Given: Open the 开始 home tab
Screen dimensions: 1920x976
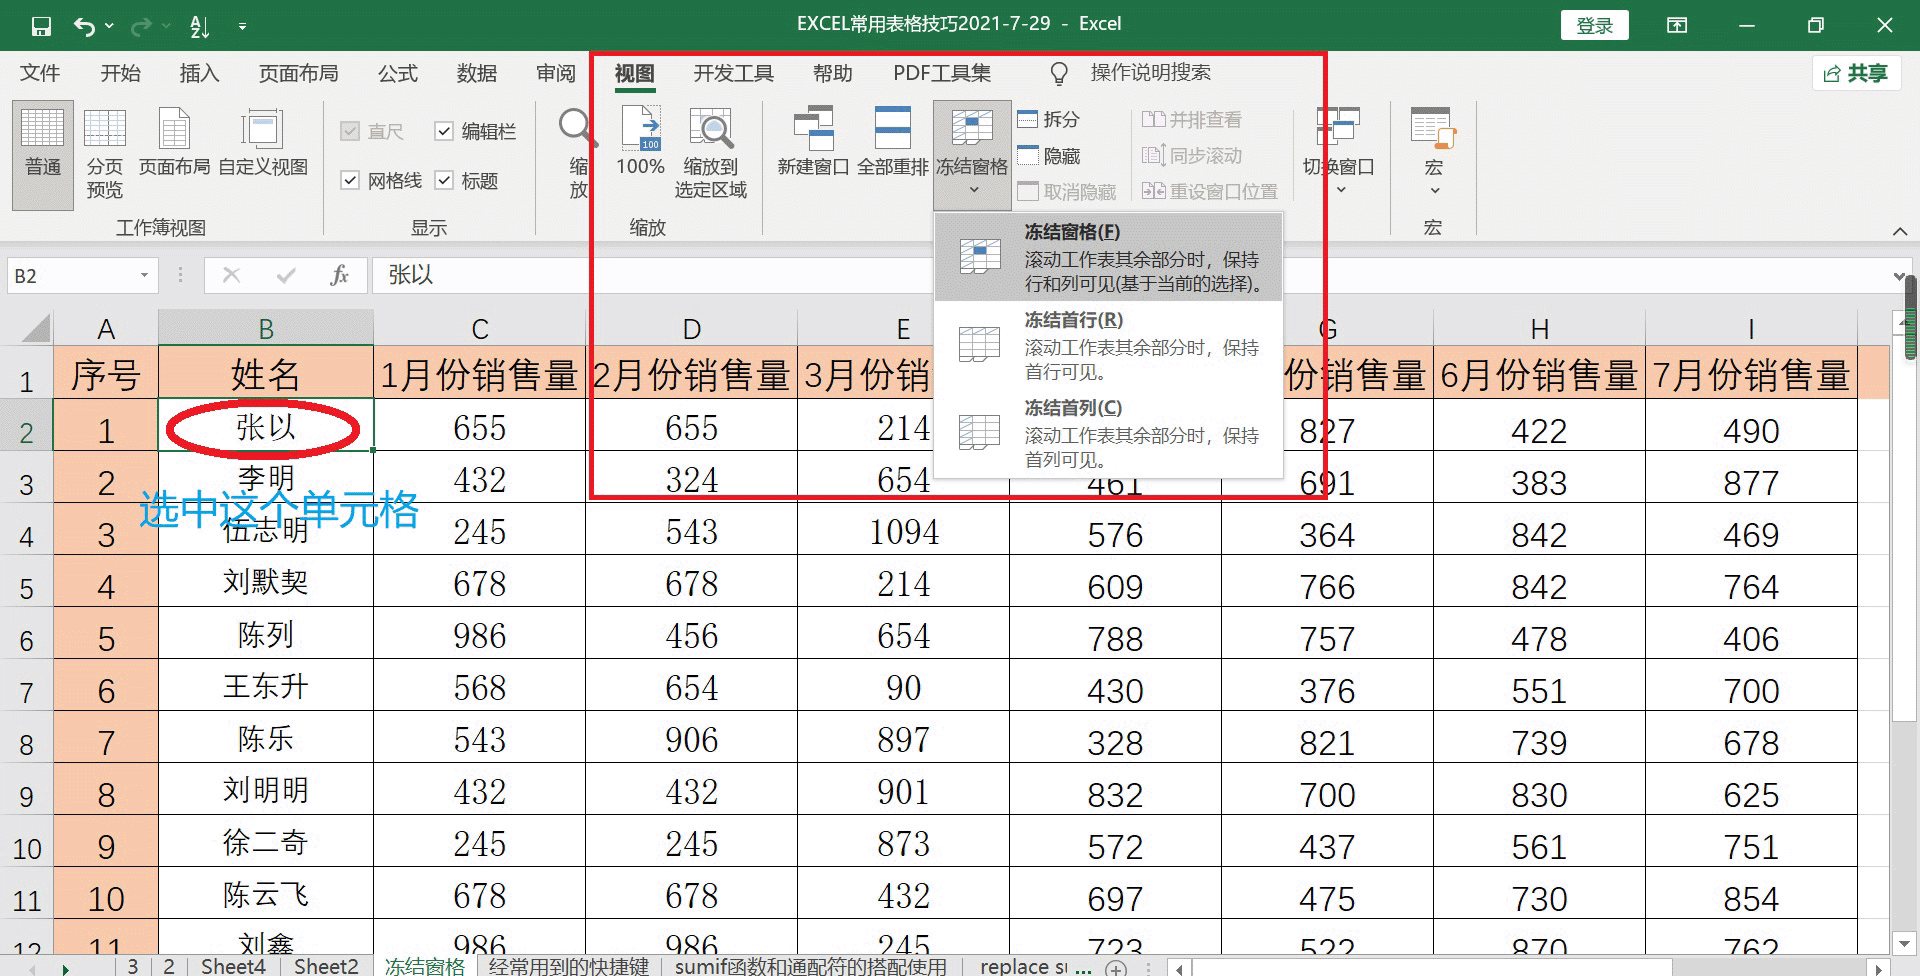Looking at the screenshot, I should [120, 73].
